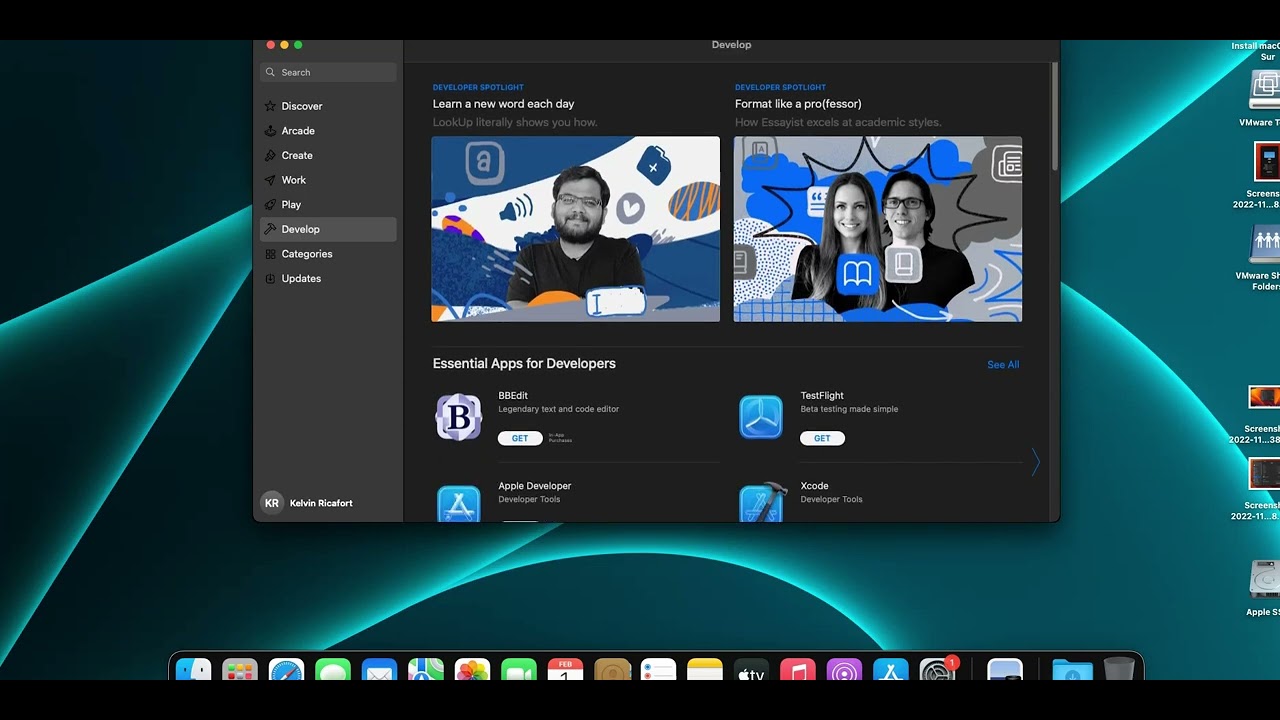Open the Discover section in sidebar

pyautogui.click(x=328, y=106)
